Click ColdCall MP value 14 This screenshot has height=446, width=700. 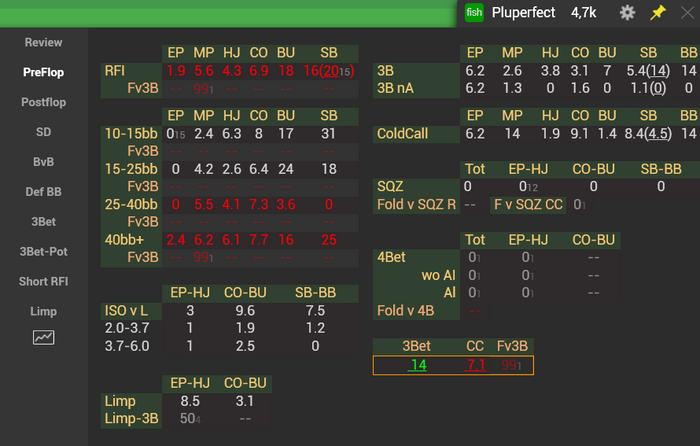point(512,133)
